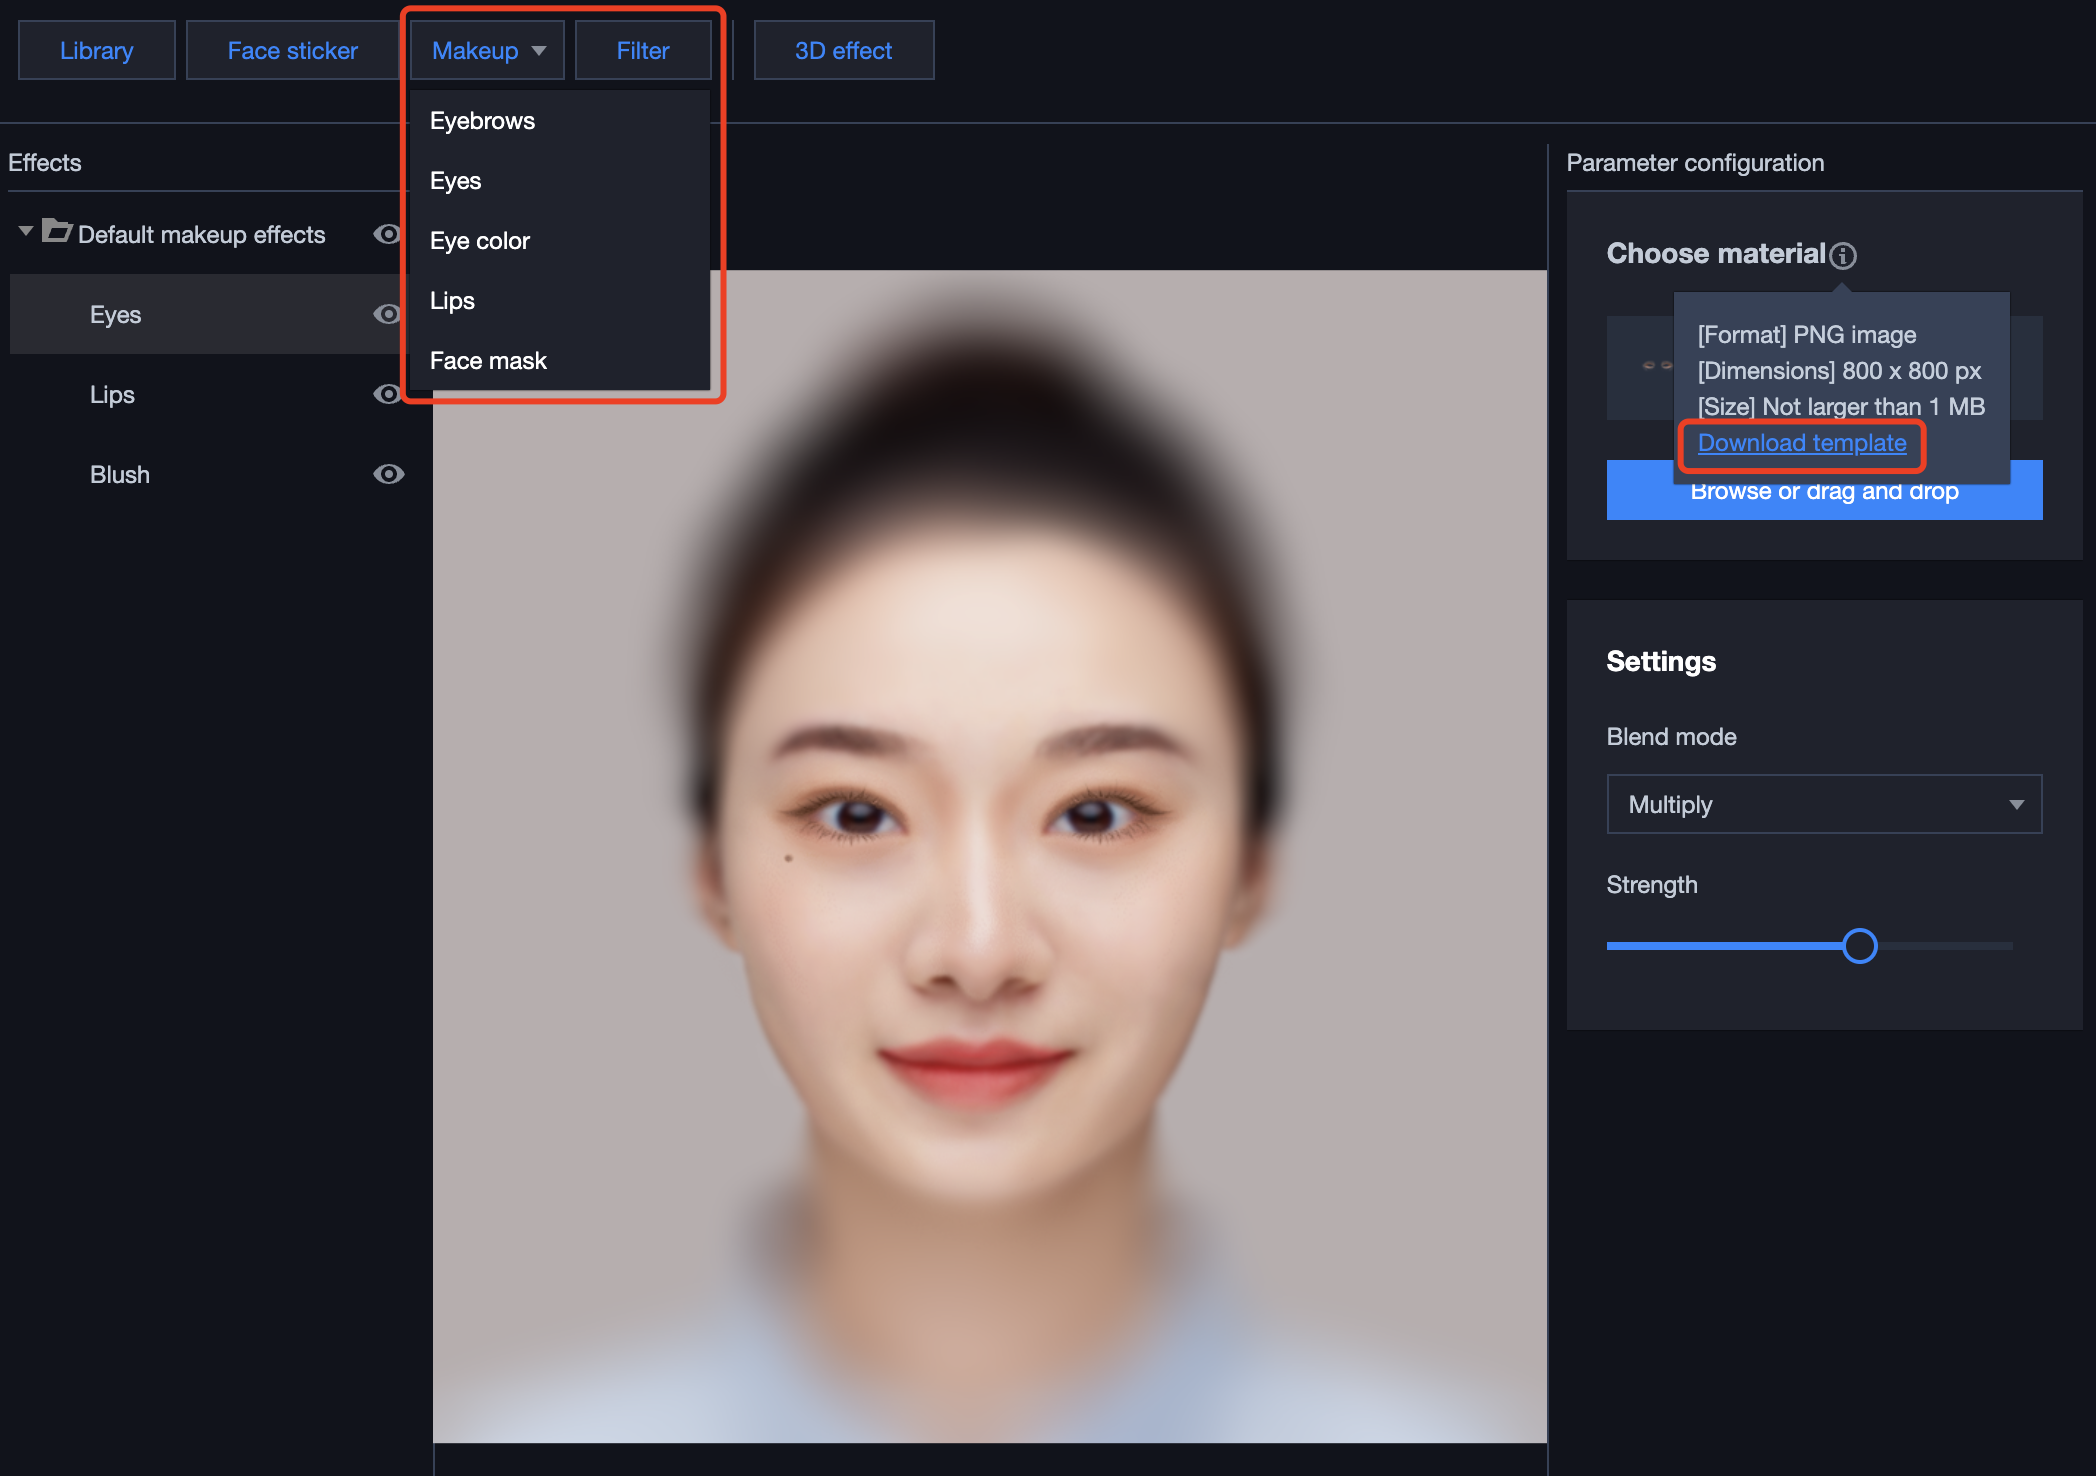Viewport: 2096px width, 1476px height.
Task: Select Eyebrows from the Makeup menu
Action: coord(482,121)
